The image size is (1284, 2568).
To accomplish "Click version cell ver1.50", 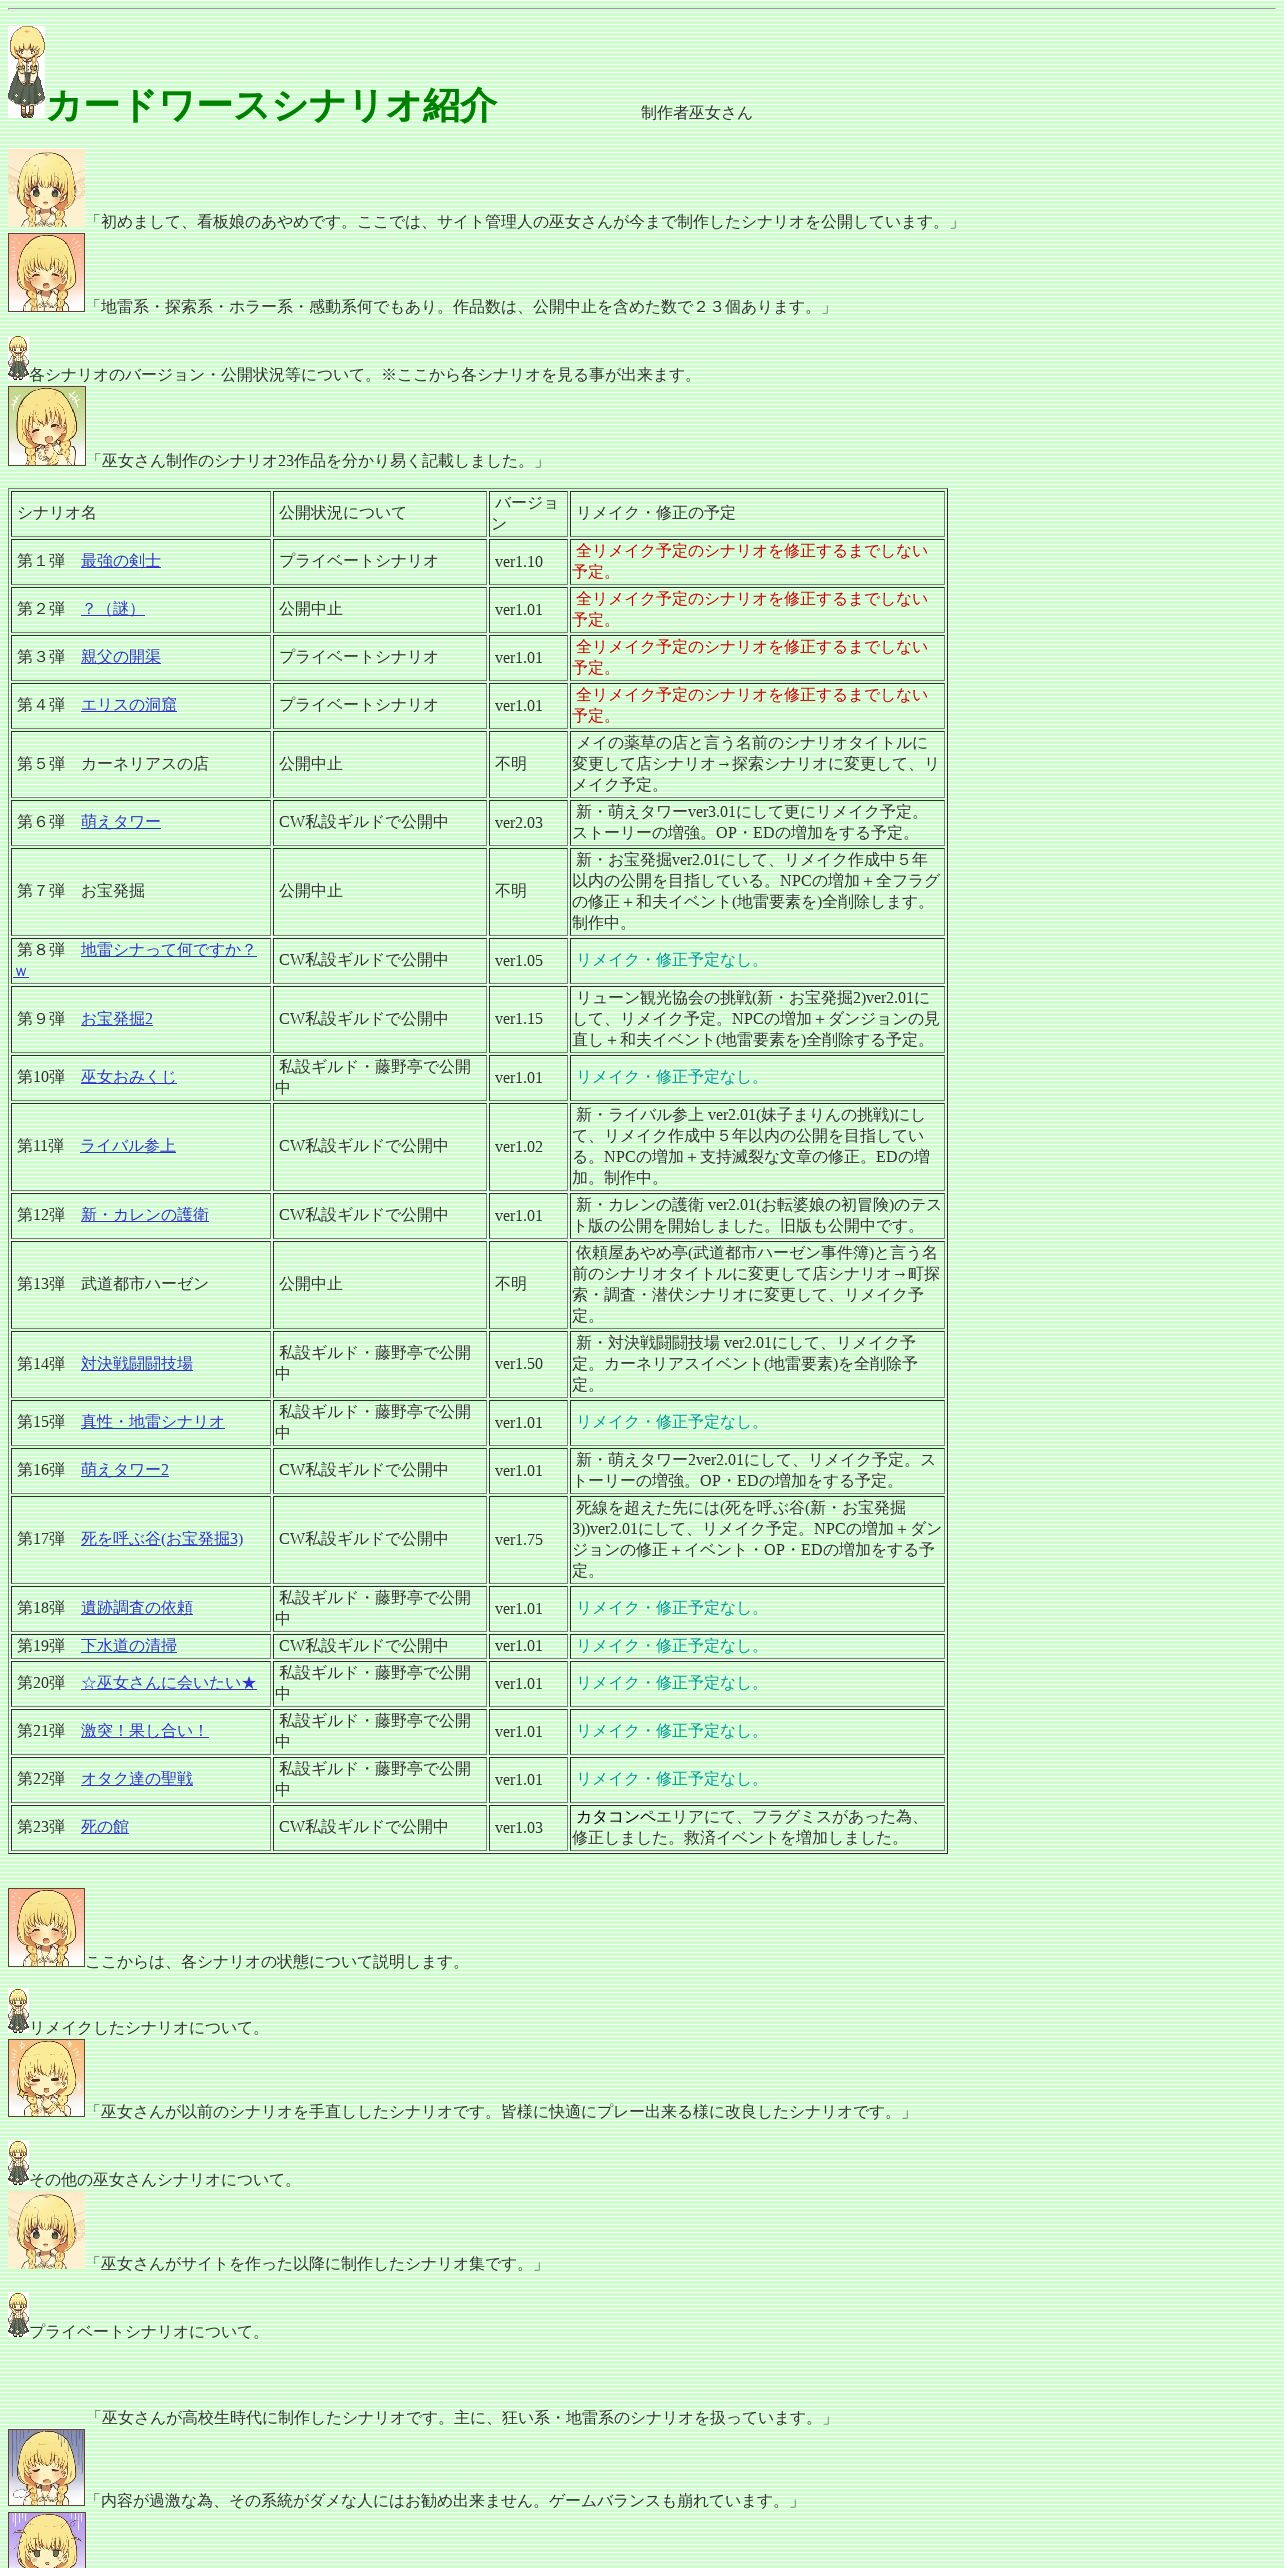I will pos(528,1364).
